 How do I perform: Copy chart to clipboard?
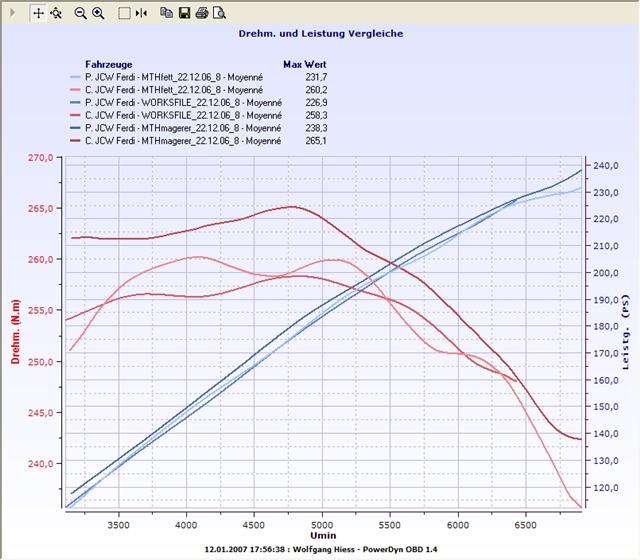[x=167, y=14]
